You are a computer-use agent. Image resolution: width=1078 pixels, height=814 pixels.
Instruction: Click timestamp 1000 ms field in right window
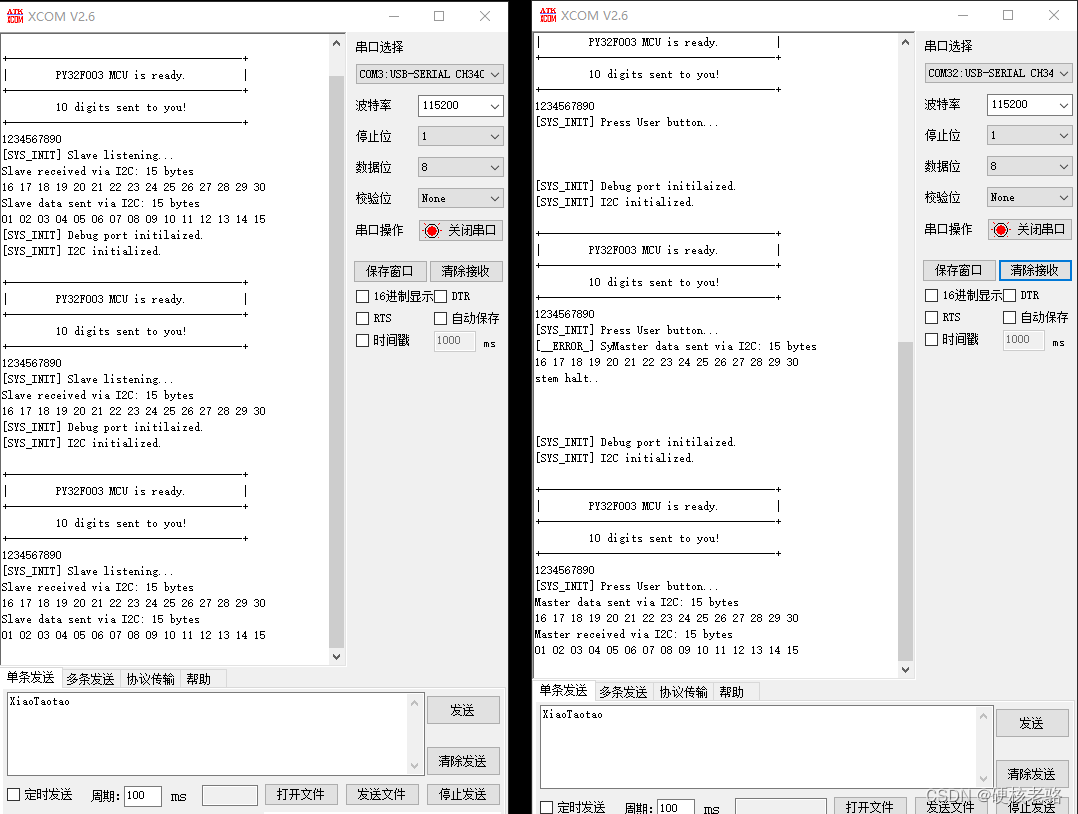coord(1024,340)
